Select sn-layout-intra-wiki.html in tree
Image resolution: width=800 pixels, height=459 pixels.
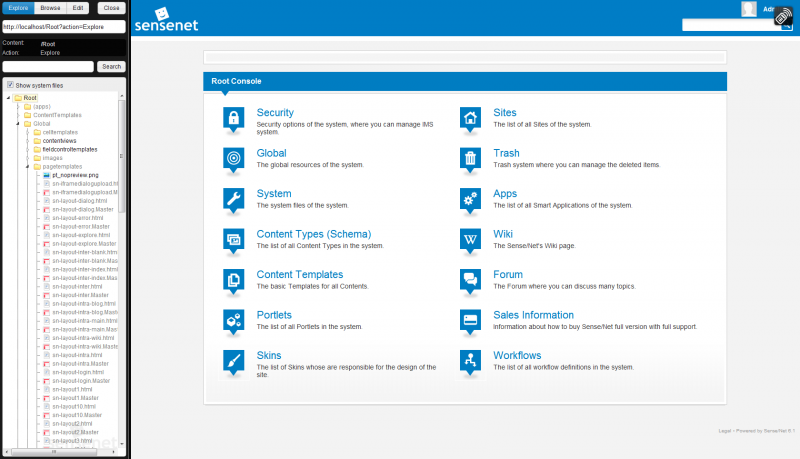83,338
